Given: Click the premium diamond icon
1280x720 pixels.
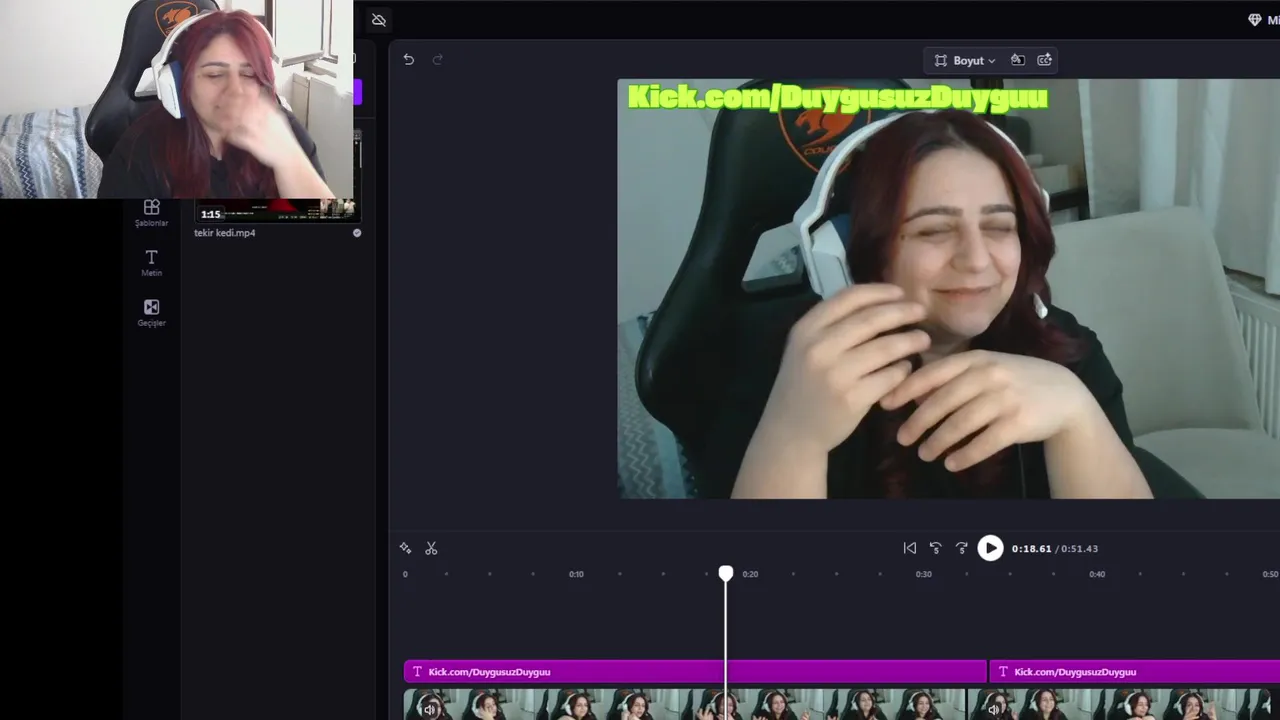Looking at the screenshot, I should point(1255,20).
